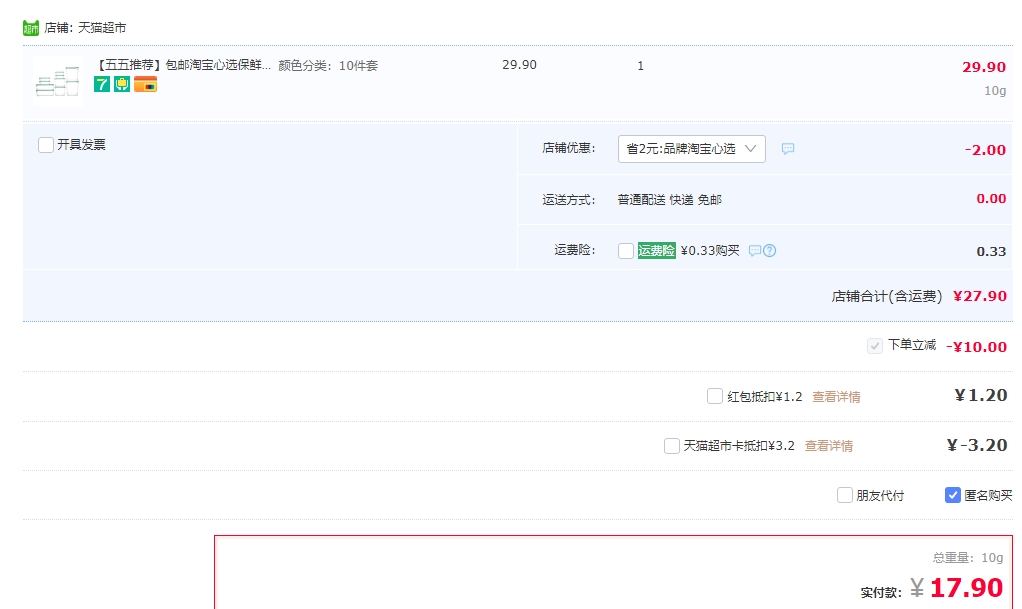The height and width of the screenshot is (609, 1022).
Task: Click the 实付款 label
Action: click(881, 593)
